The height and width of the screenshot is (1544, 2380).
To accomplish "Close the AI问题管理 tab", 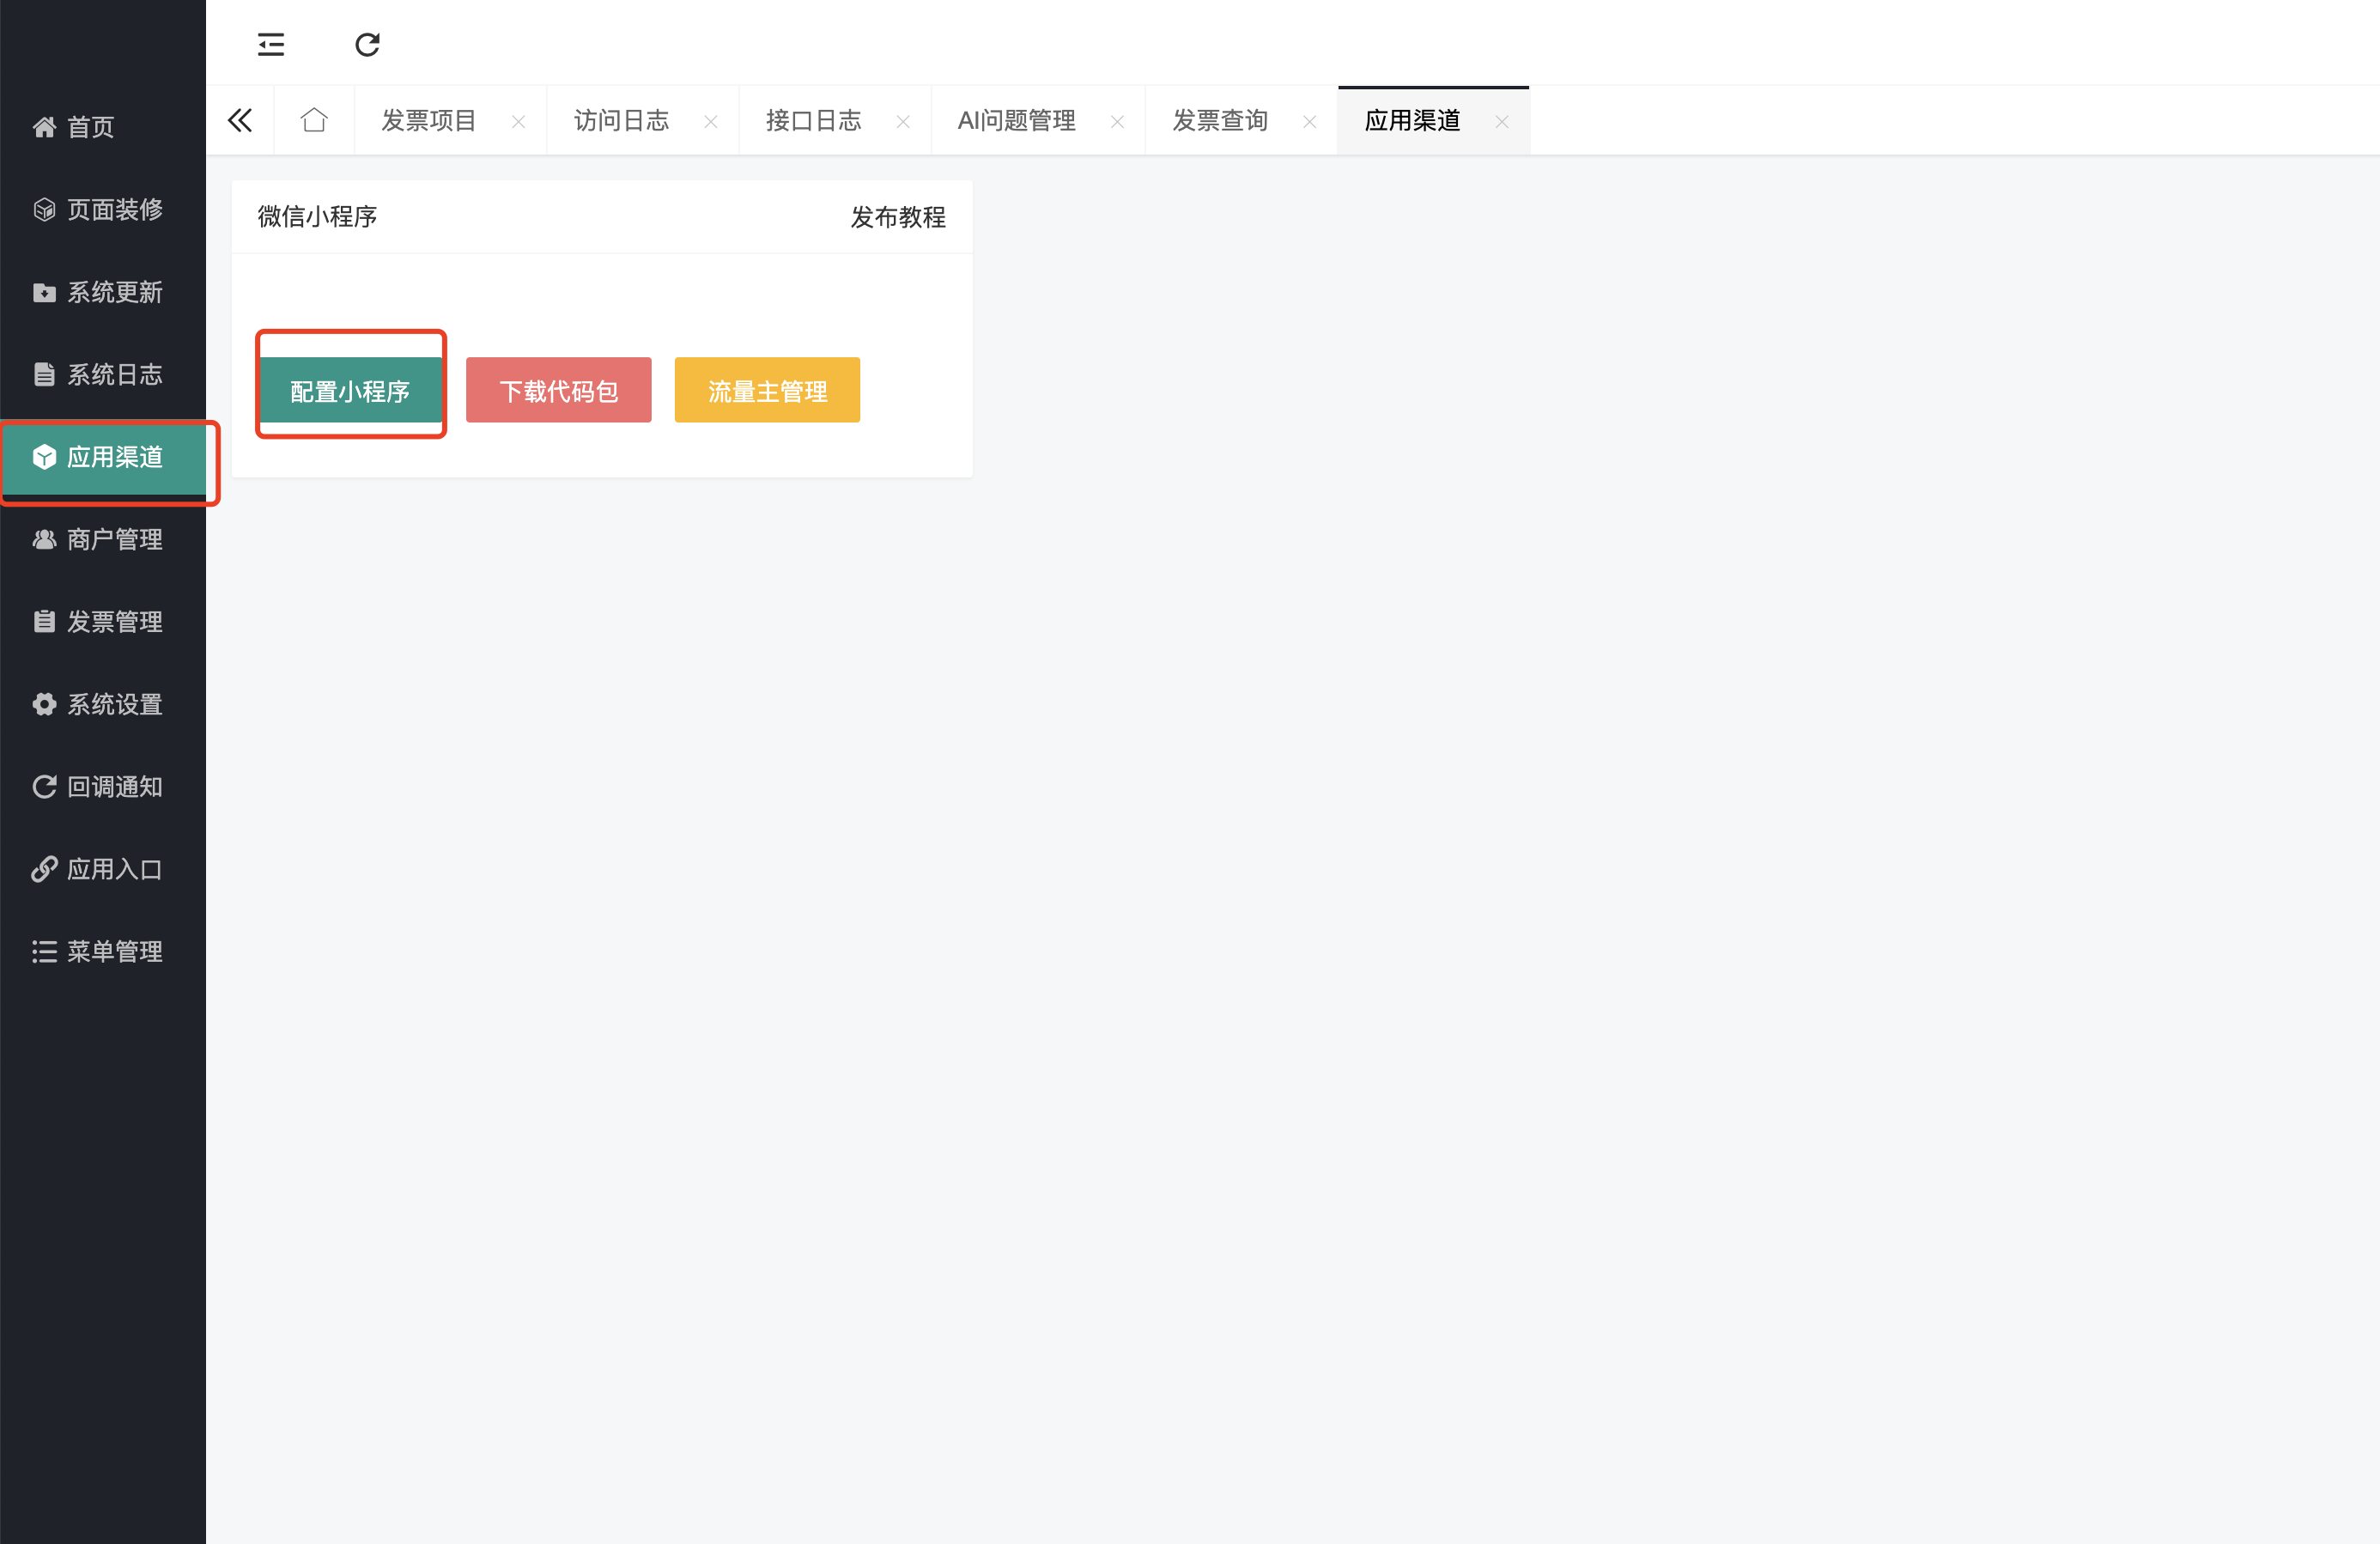I will click(1117, 122).
